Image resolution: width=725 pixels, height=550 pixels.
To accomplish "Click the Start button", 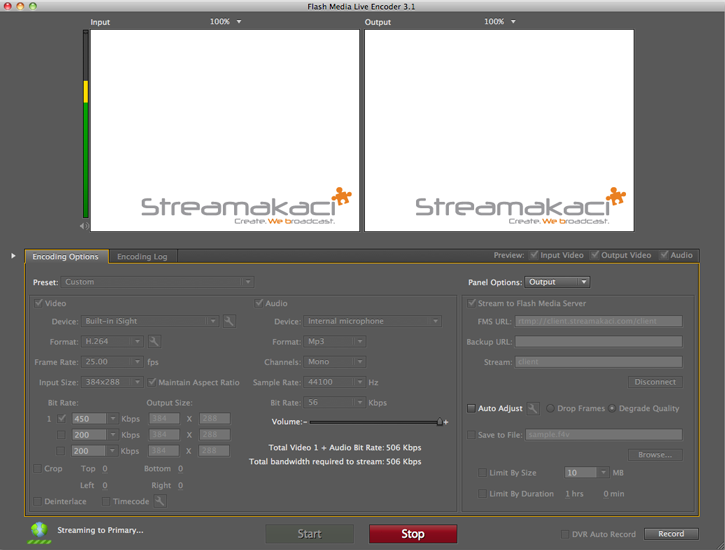I will pos(309,534).
